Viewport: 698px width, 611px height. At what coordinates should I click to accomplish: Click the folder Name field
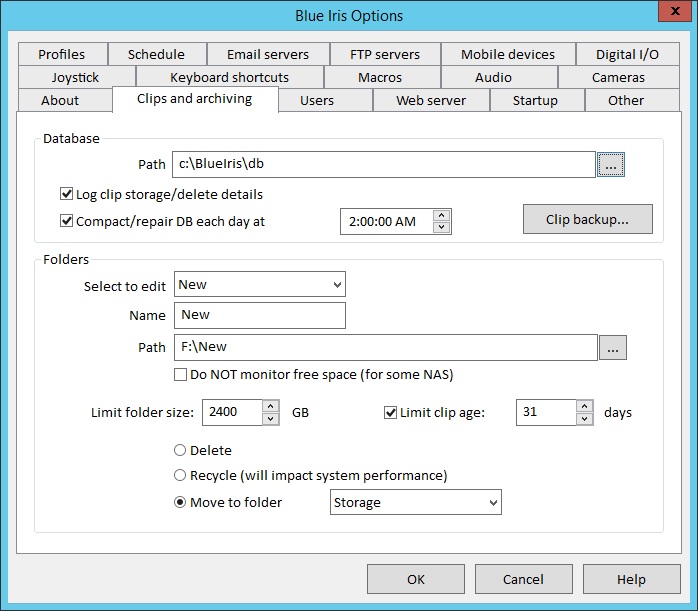click(260, 315)
